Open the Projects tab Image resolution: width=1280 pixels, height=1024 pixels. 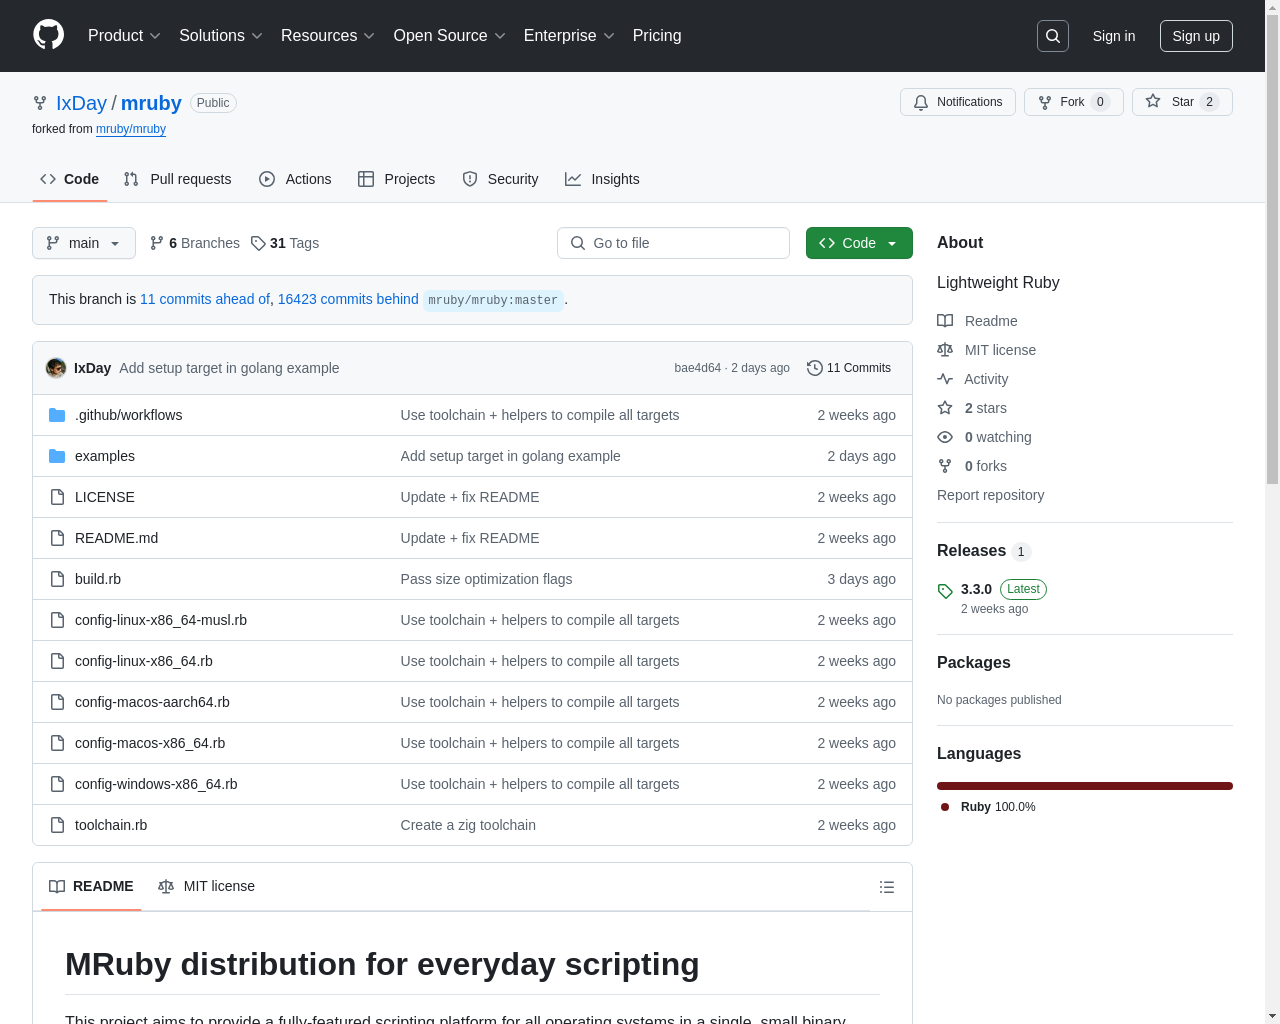397,179
